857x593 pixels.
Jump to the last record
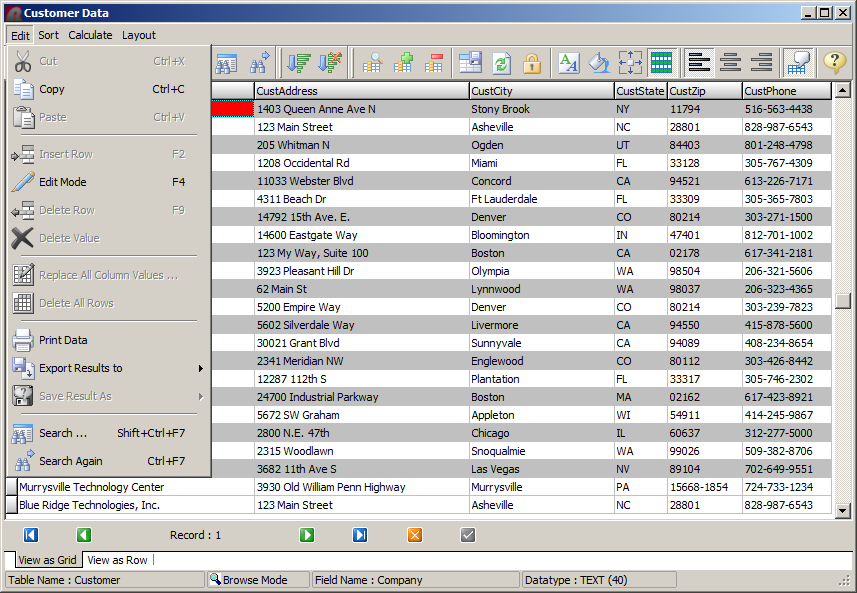(360, 535)
